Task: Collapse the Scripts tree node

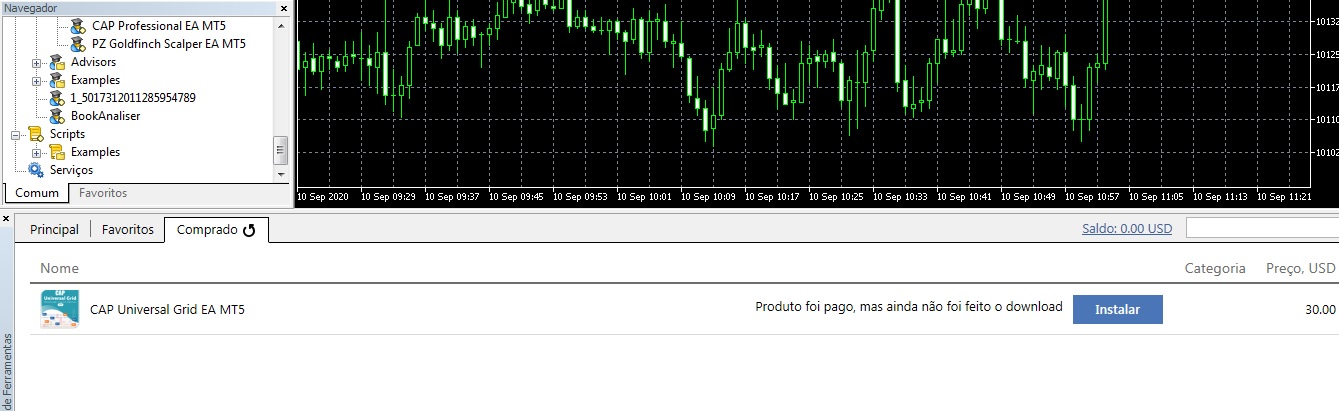Action: pyautogui.click(x=16, y=134)
